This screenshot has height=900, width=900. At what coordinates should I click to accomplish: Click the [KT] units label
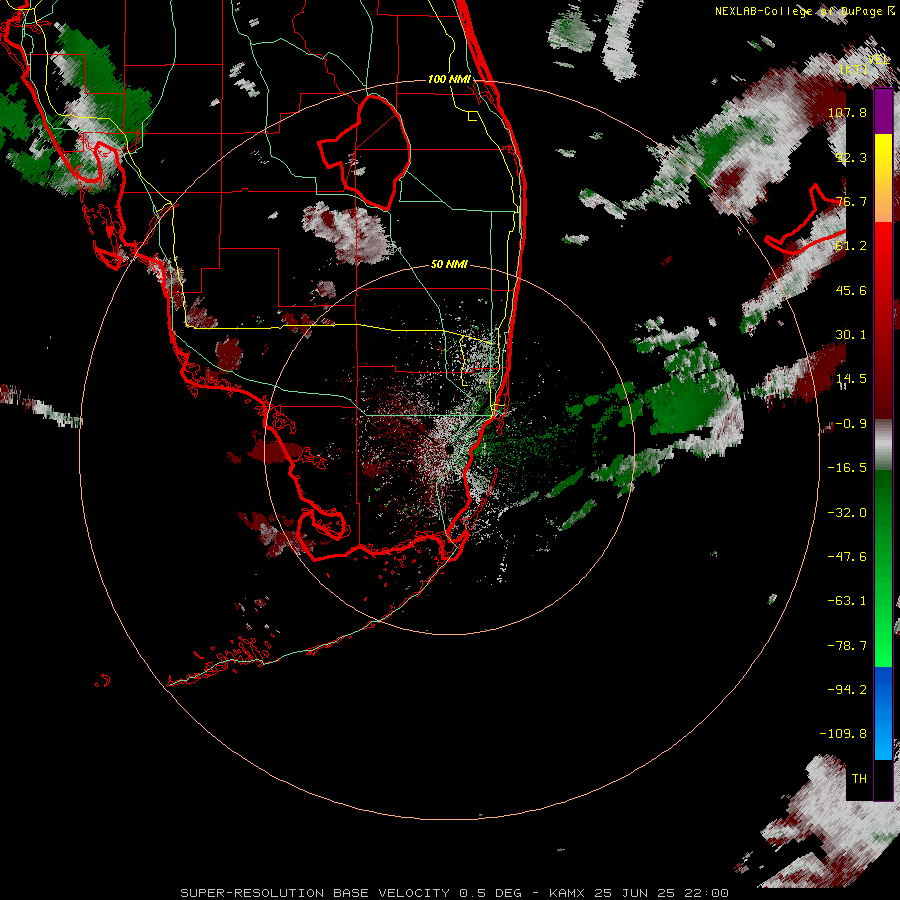click(854, 69)
